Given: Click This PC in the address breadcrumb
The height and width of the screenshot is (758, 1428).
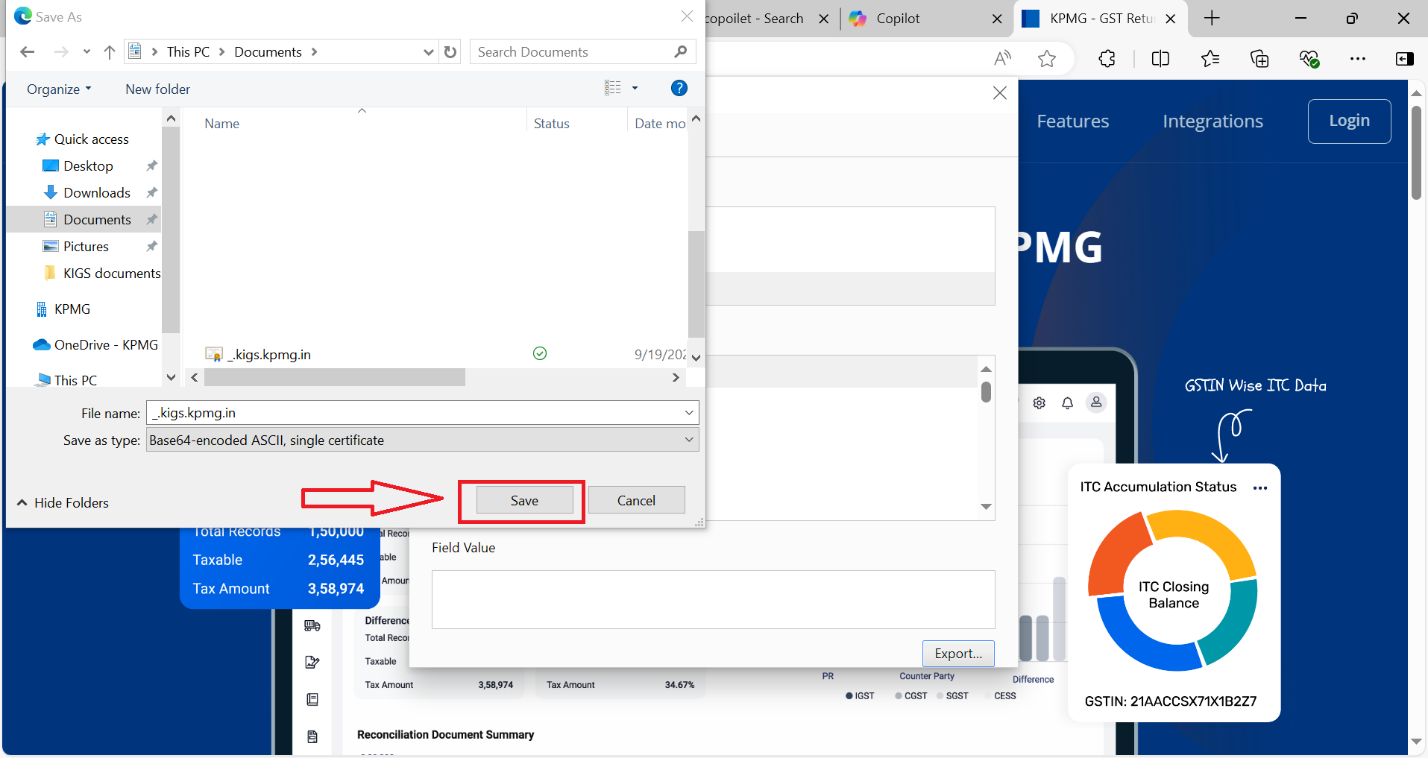Looking at the screenshot, I should tap(188, 52).
